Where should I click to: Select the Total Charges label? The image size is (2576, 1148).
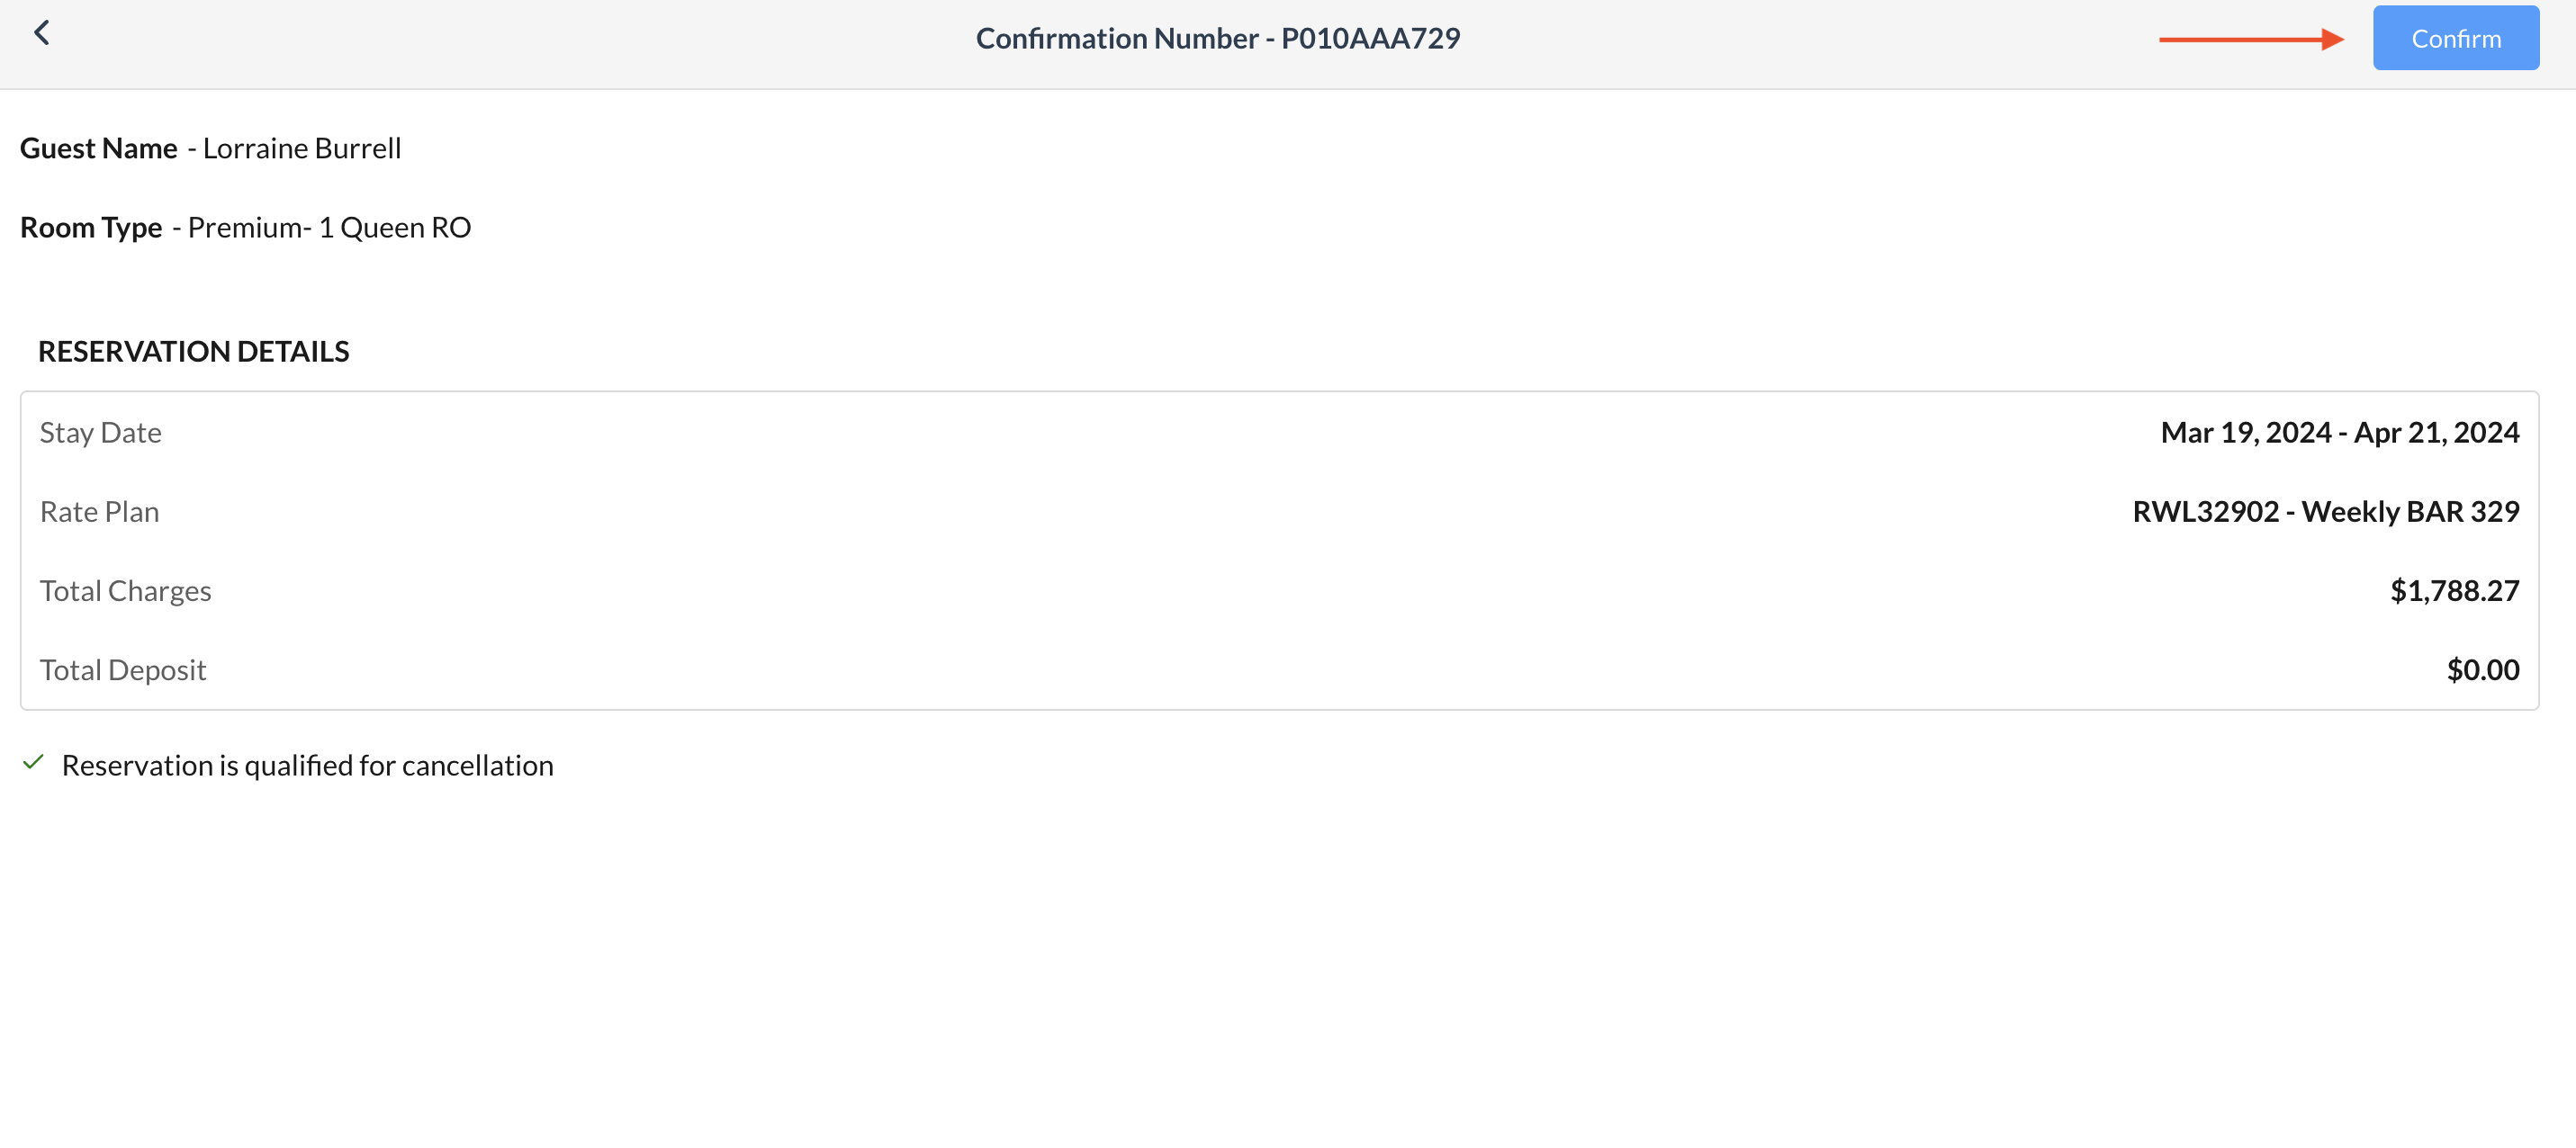tap(125, 590)
